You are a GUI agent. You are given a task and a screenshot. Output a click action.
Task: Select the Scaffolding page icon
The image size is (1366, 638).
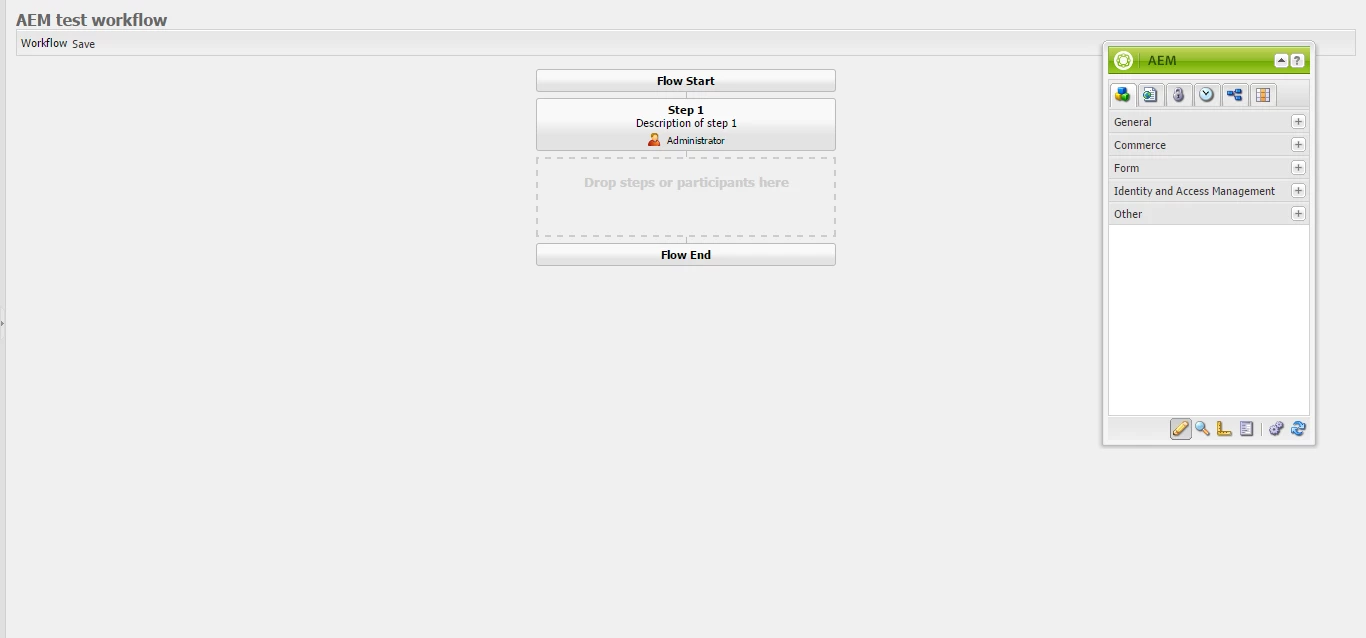pos(1246,429)
